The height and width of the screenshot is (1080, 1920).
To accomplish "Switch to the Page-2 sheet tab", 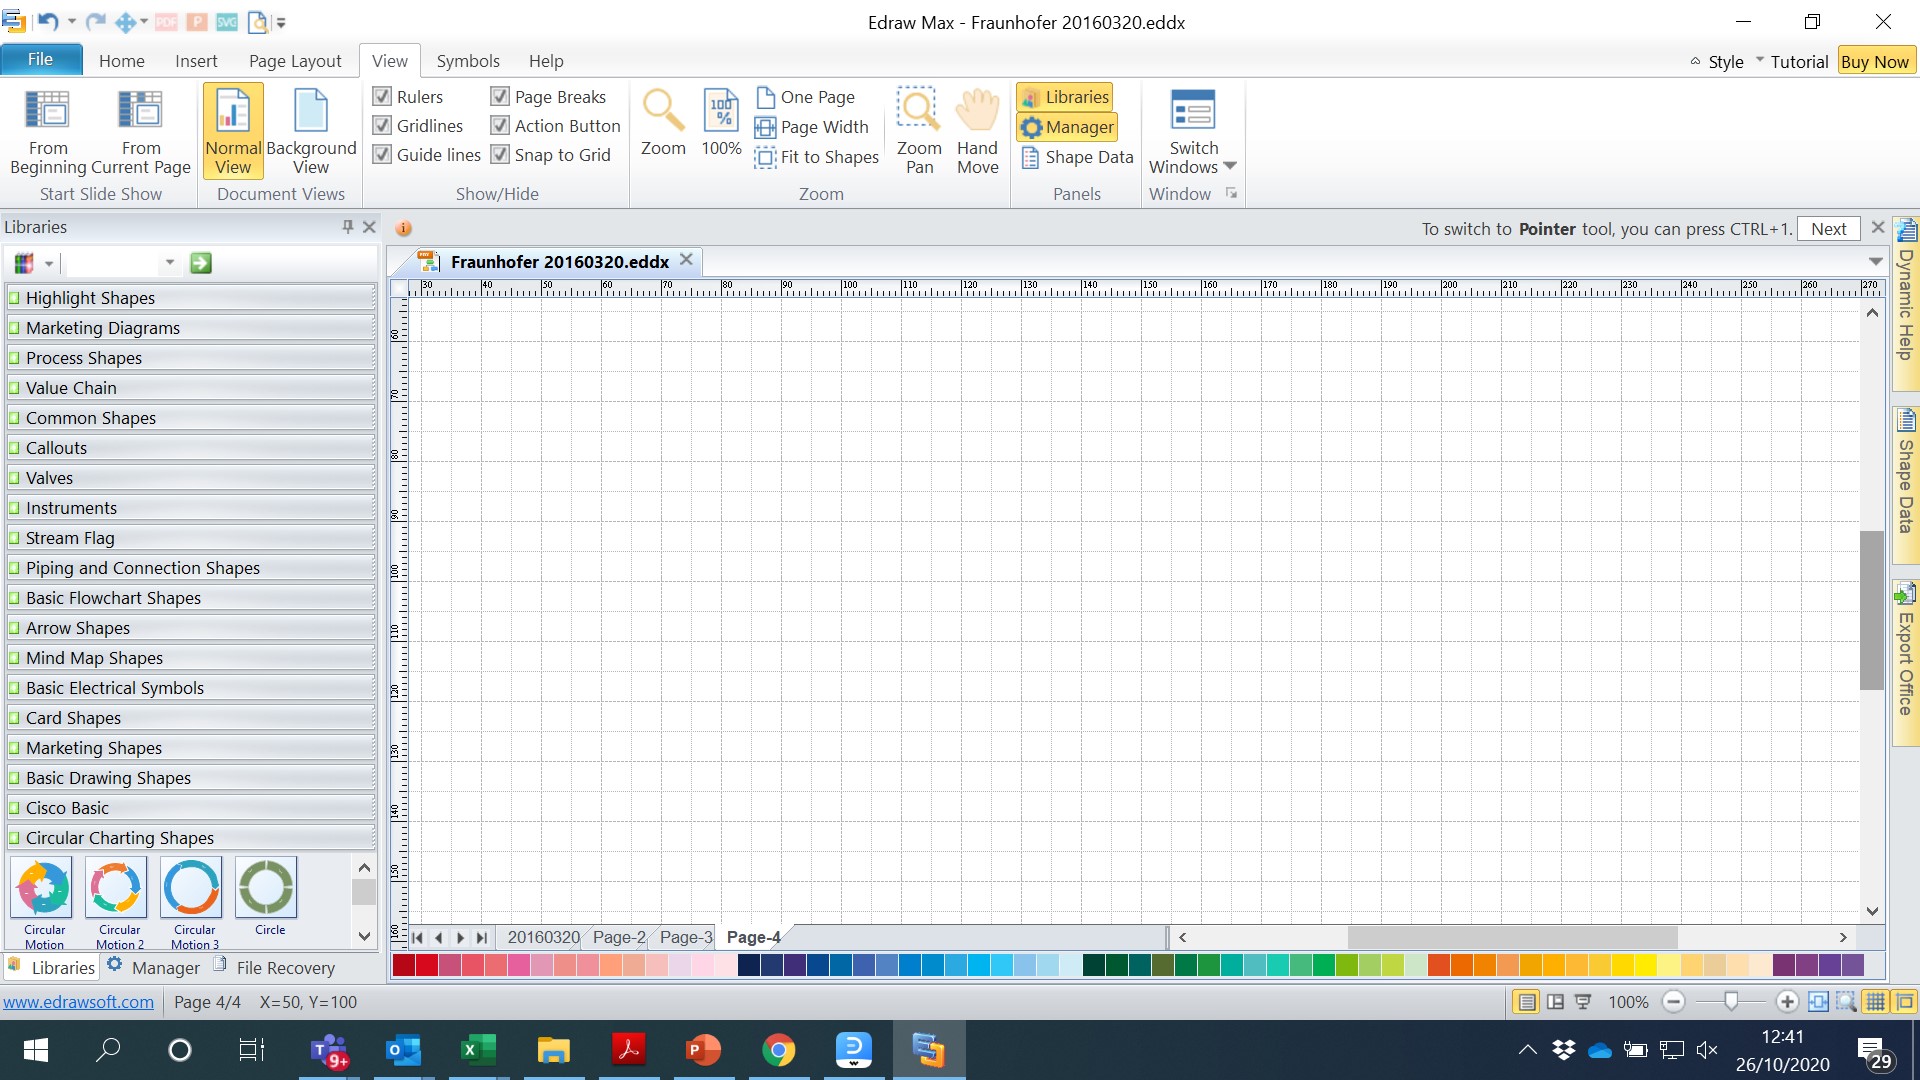I will tap(618, 937).
